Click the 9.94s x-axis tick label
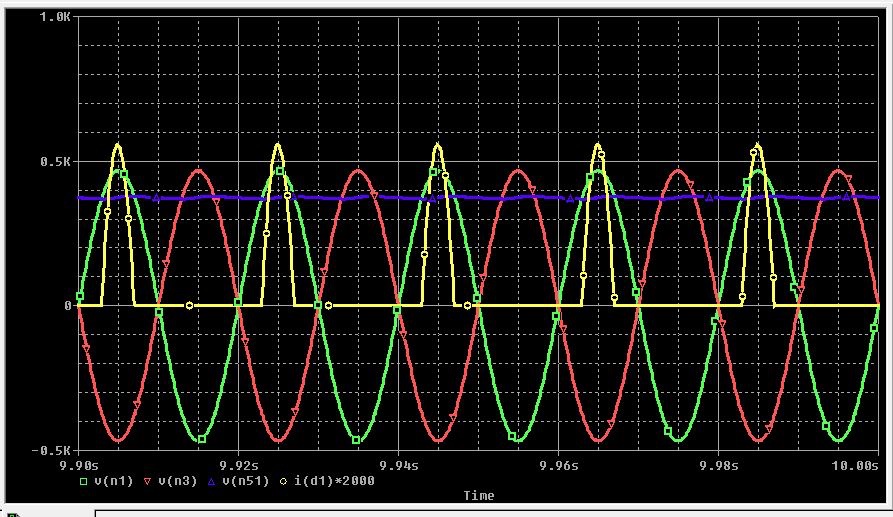The width and height of the screenshot is (893, 517). (398, 466)
